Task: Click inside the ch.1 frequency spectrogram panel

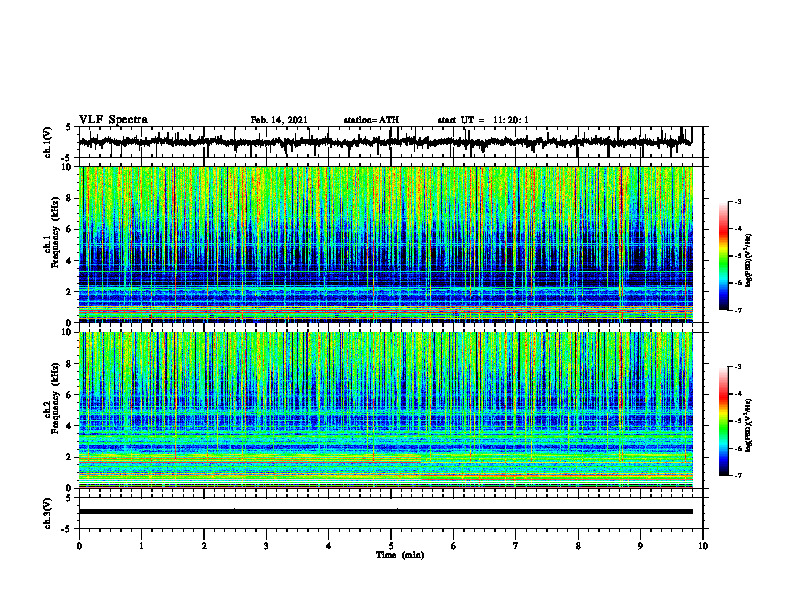Action: point(385,244)
